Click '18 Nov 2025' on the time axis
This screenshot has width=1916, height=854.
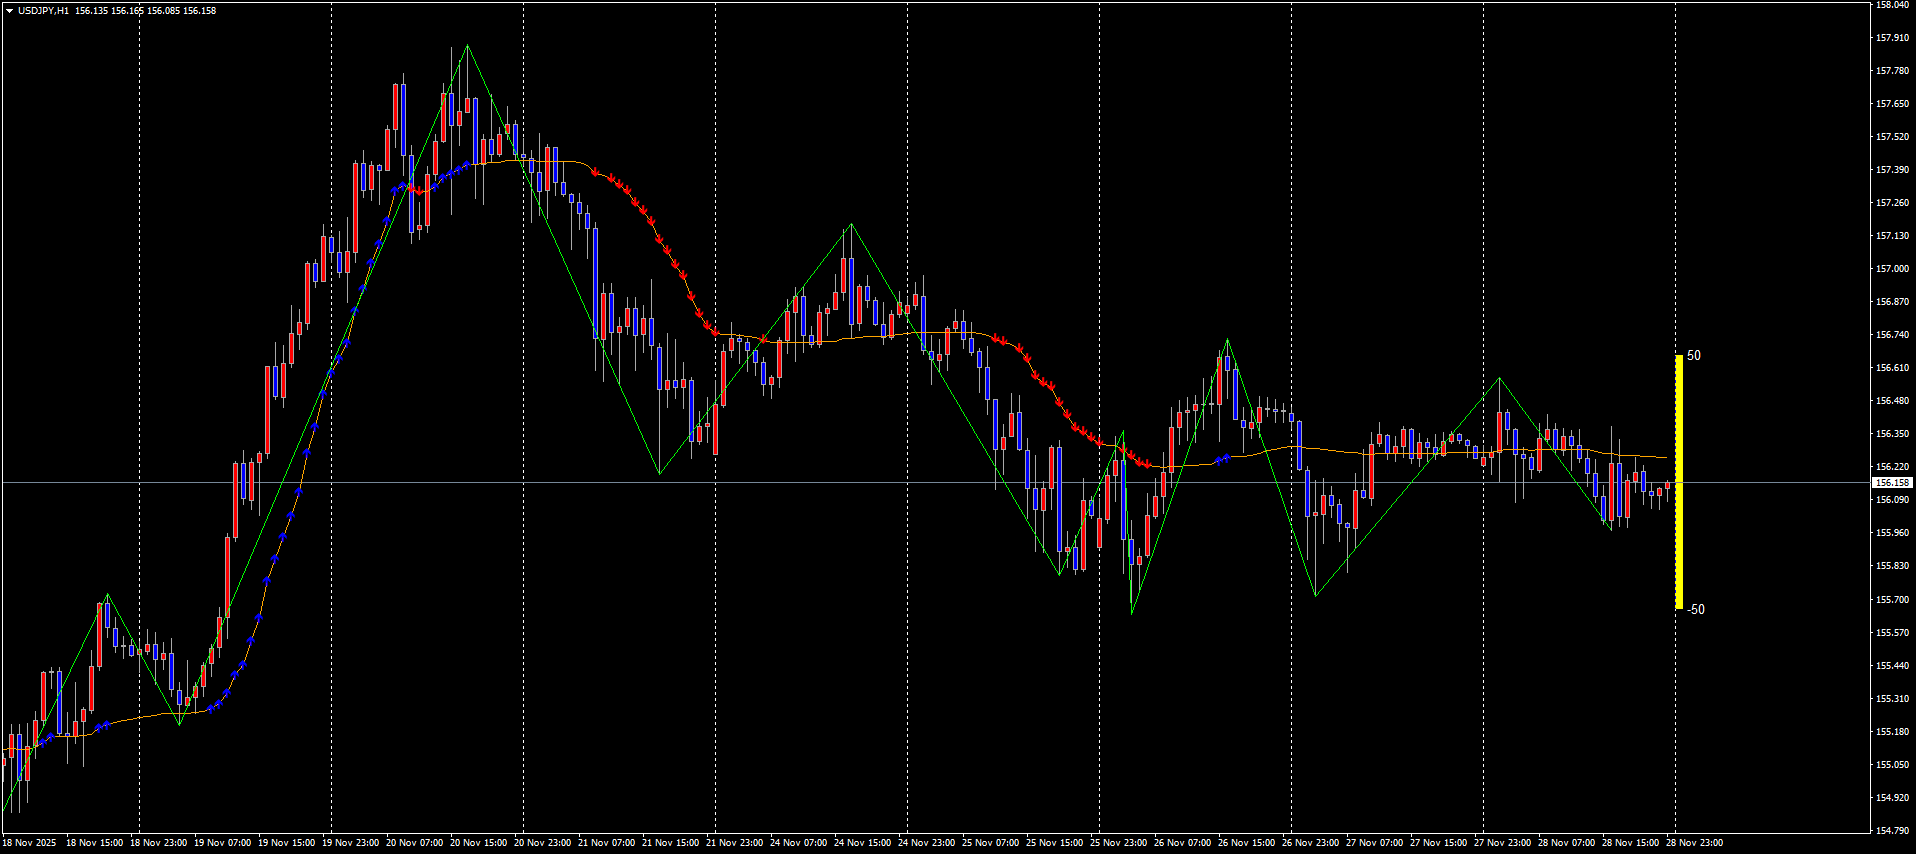pyautogui.click(x=29, y=843)
